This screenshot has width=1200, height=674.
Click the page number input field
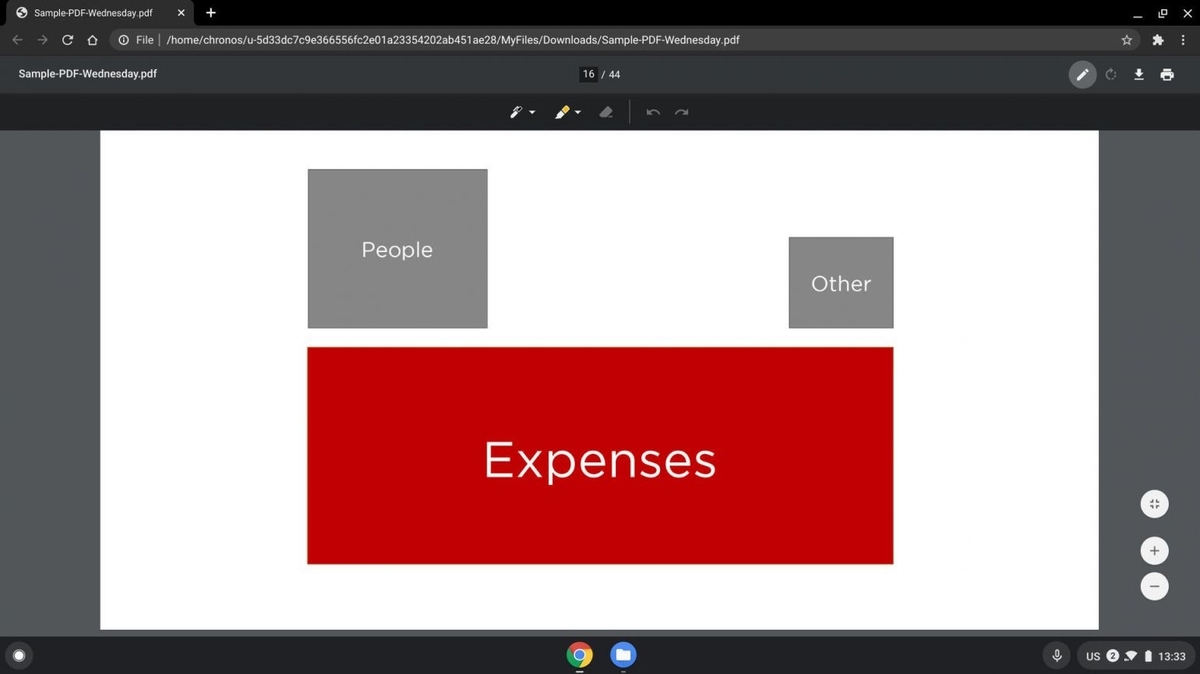[588, 73]
